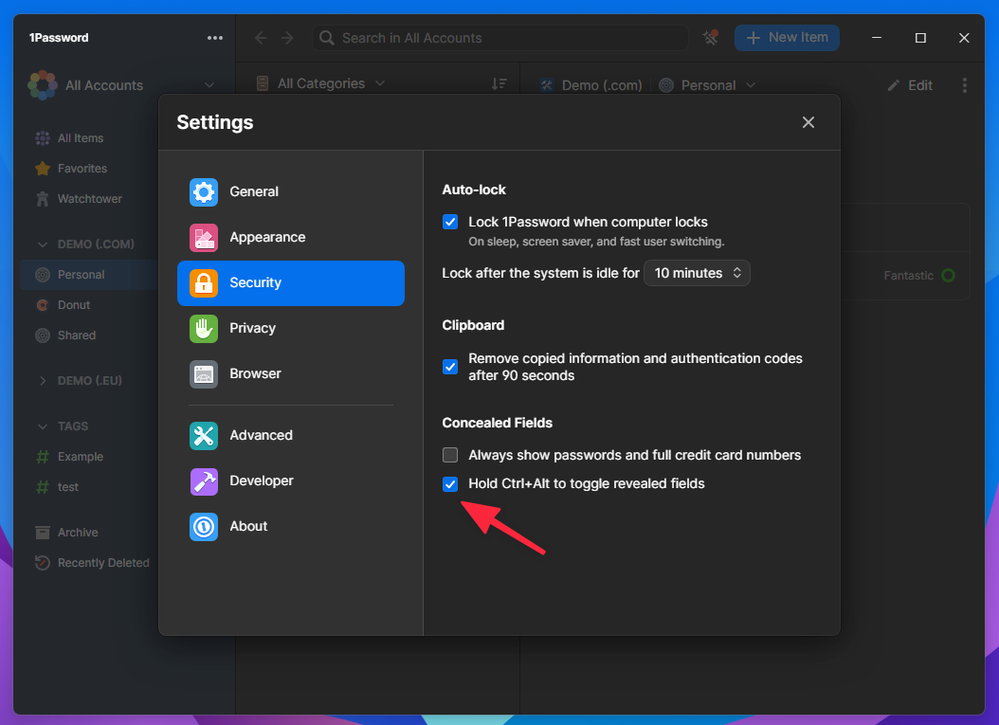The image size is (999, 725).
Task: Uncheck Remove copied information after 90 seconds
Action: coord(450,366)
